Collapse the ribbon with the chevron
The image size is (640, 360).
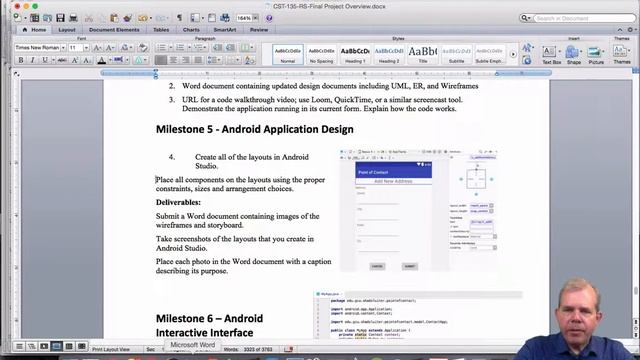[x=620, y=30]
